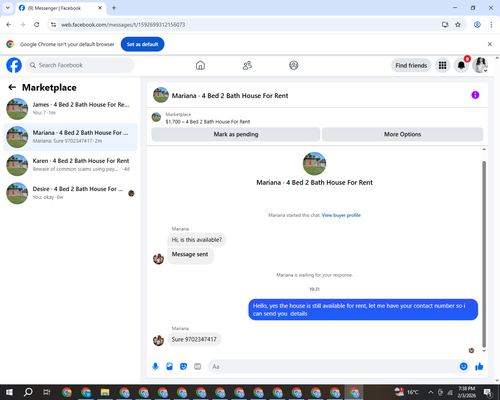The width and height of the screenshot is (500, 400).
Task: Click the browser reload button
Action: click(x=37, y=25)
